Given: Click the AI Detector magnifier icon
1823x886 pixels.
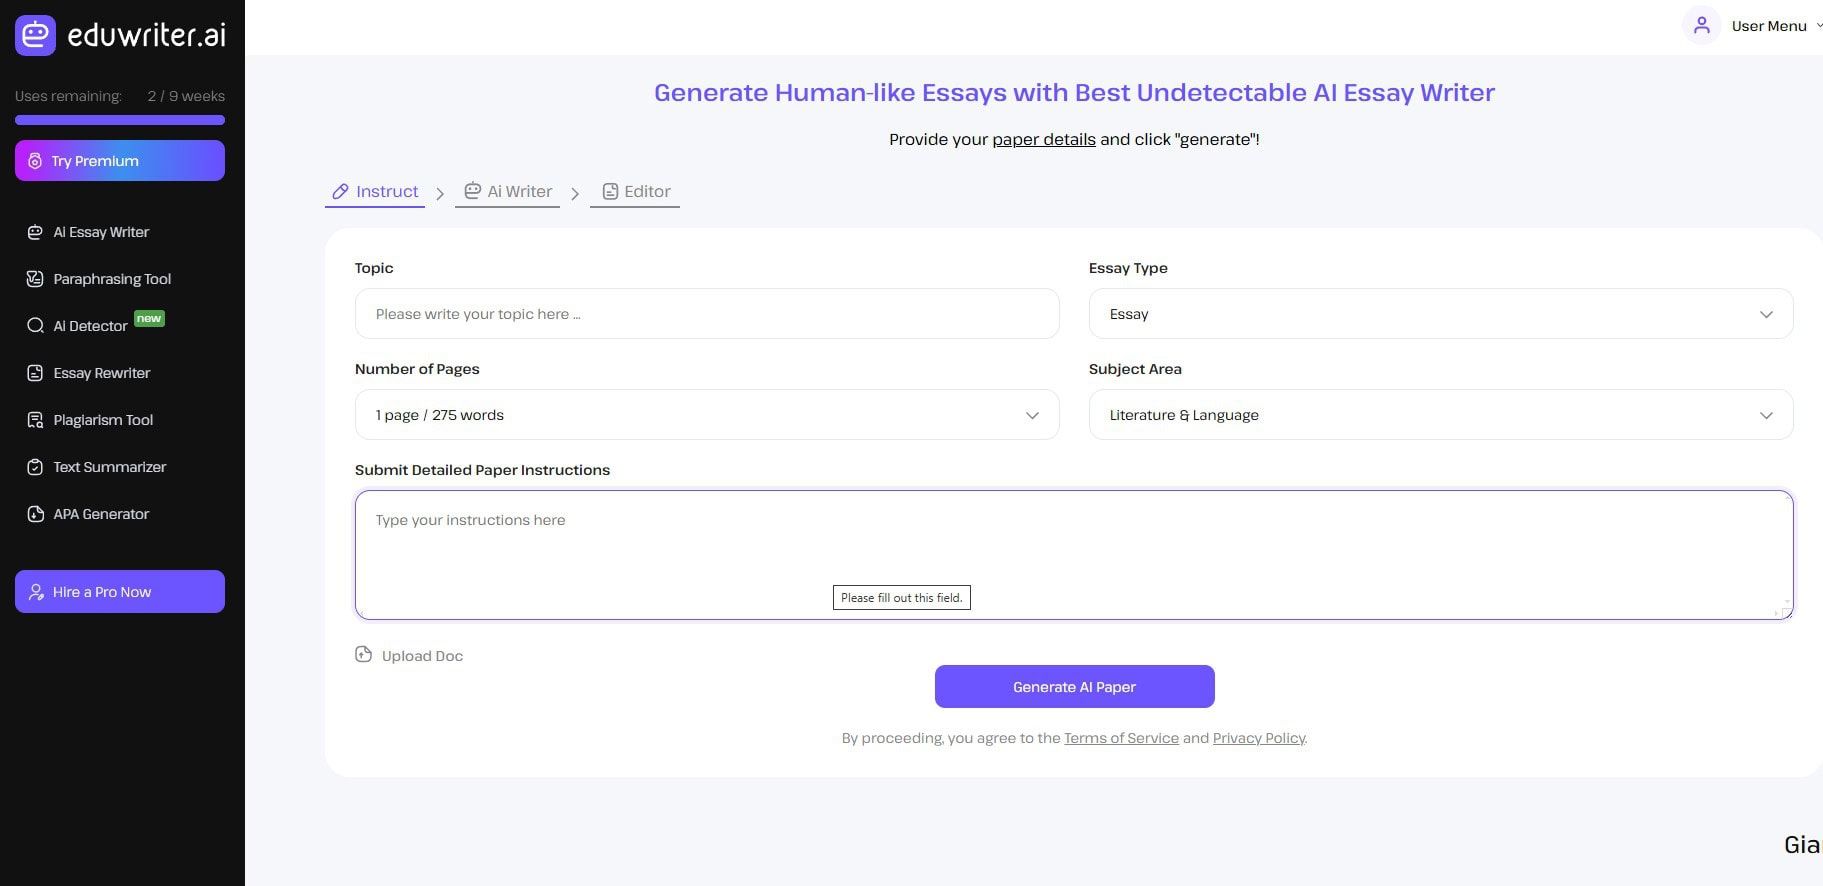Looking at the screenshot, I should [35, 326].
